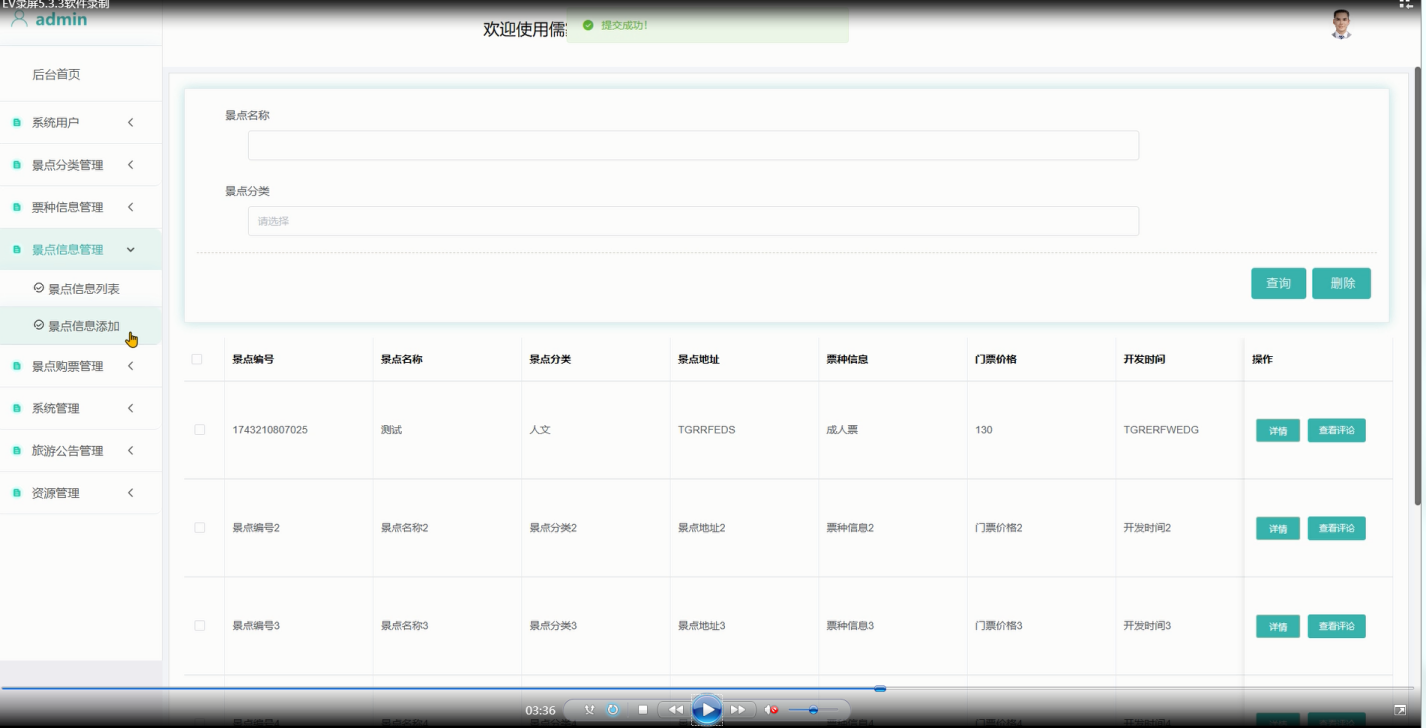
Task: Click the check-circle icon beside 景点信息添加
Action: [39, 325]
